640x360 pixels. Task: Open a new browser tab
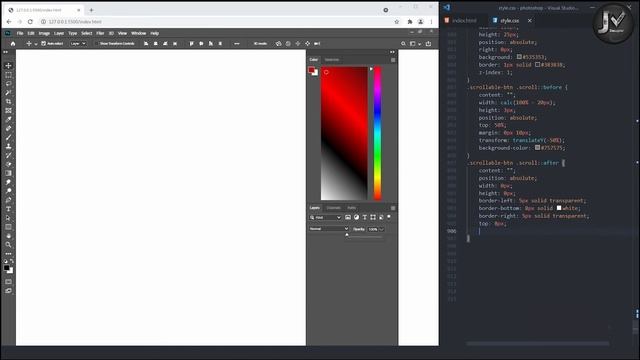click(x=91, y=10)
